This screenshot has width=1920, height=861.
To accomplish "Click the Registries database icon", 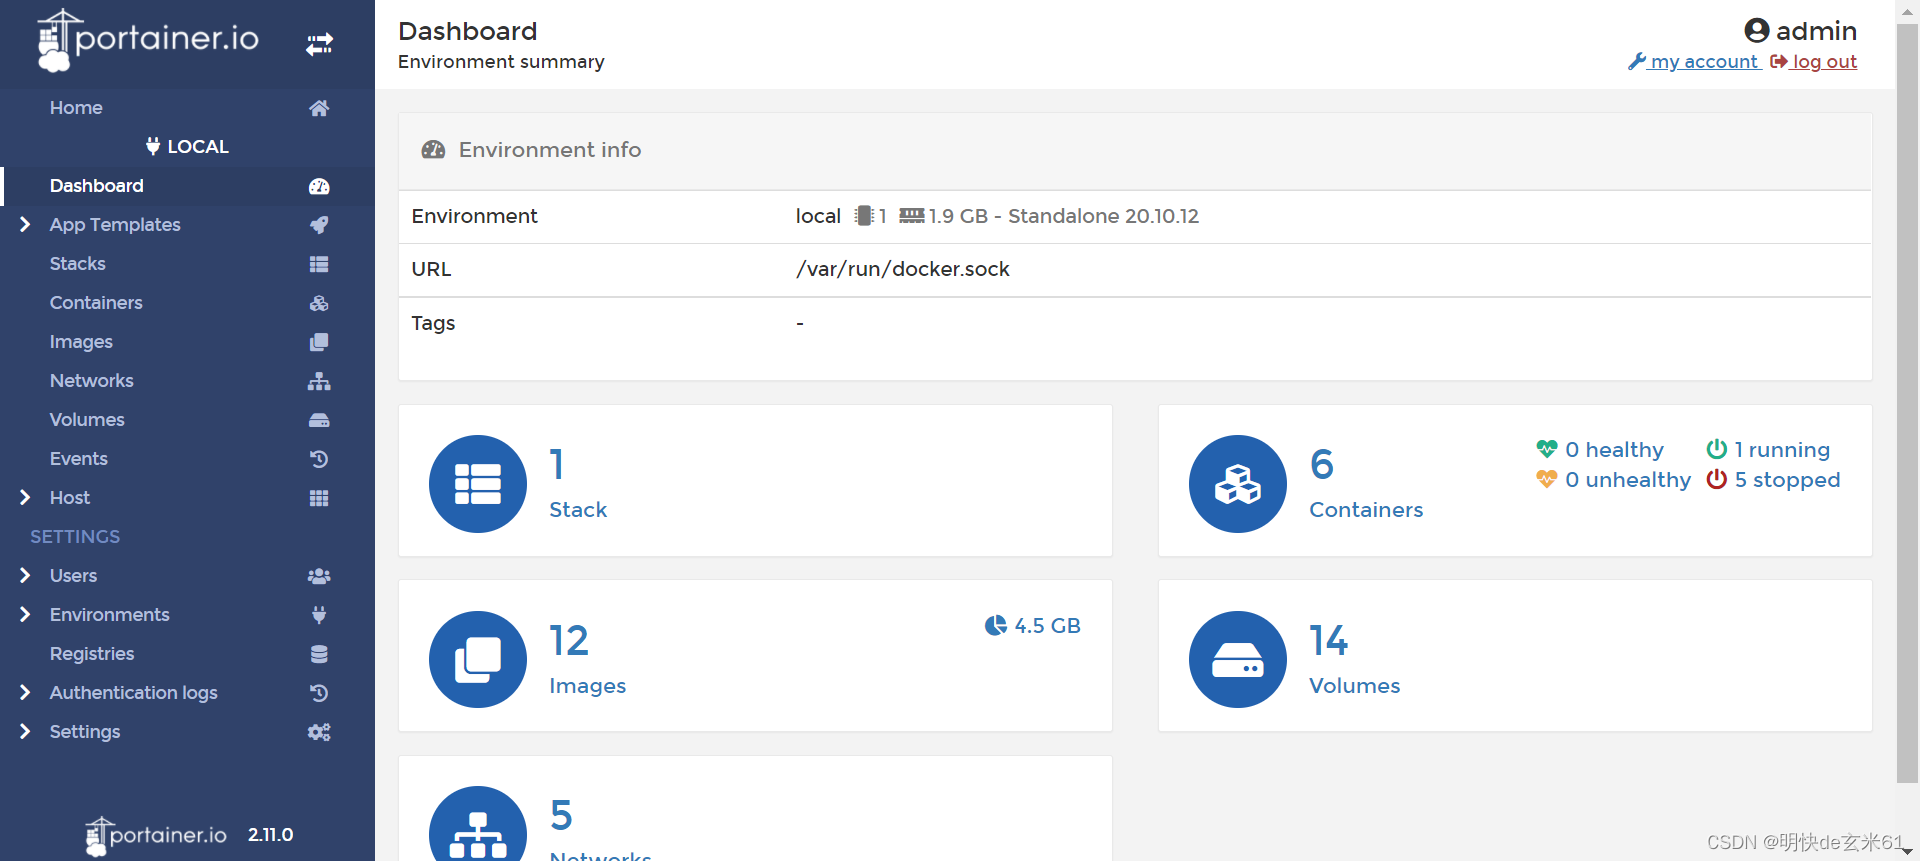I will 319,654.
